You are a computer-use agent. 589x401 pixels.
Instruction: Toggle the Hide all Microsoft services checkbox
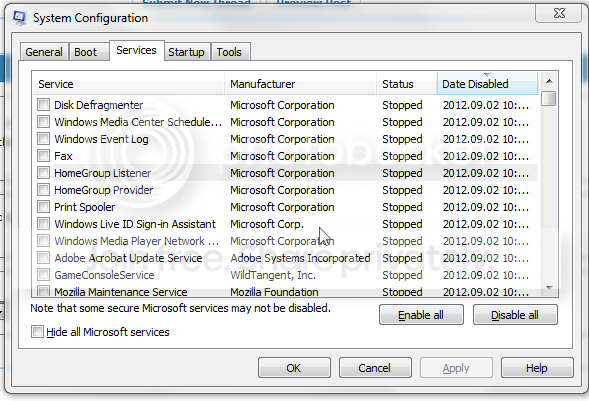(x=37, y=332)
